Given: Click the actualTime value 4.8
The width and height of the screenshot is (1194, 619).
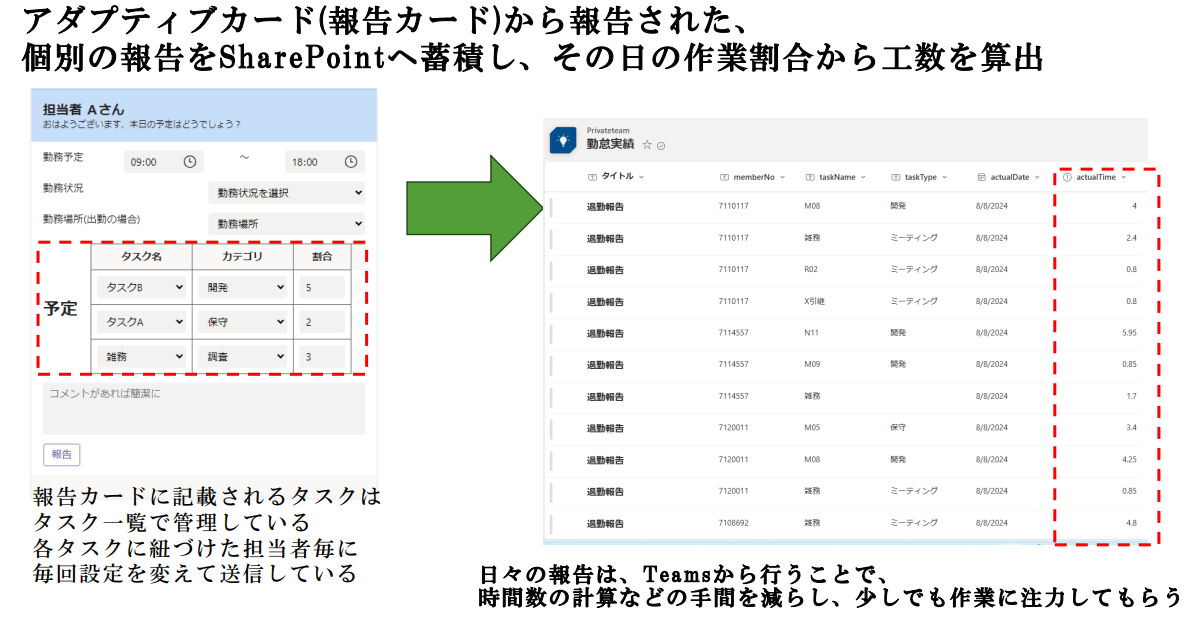Looking at the screenshot, I should (x=1132, y=523).
